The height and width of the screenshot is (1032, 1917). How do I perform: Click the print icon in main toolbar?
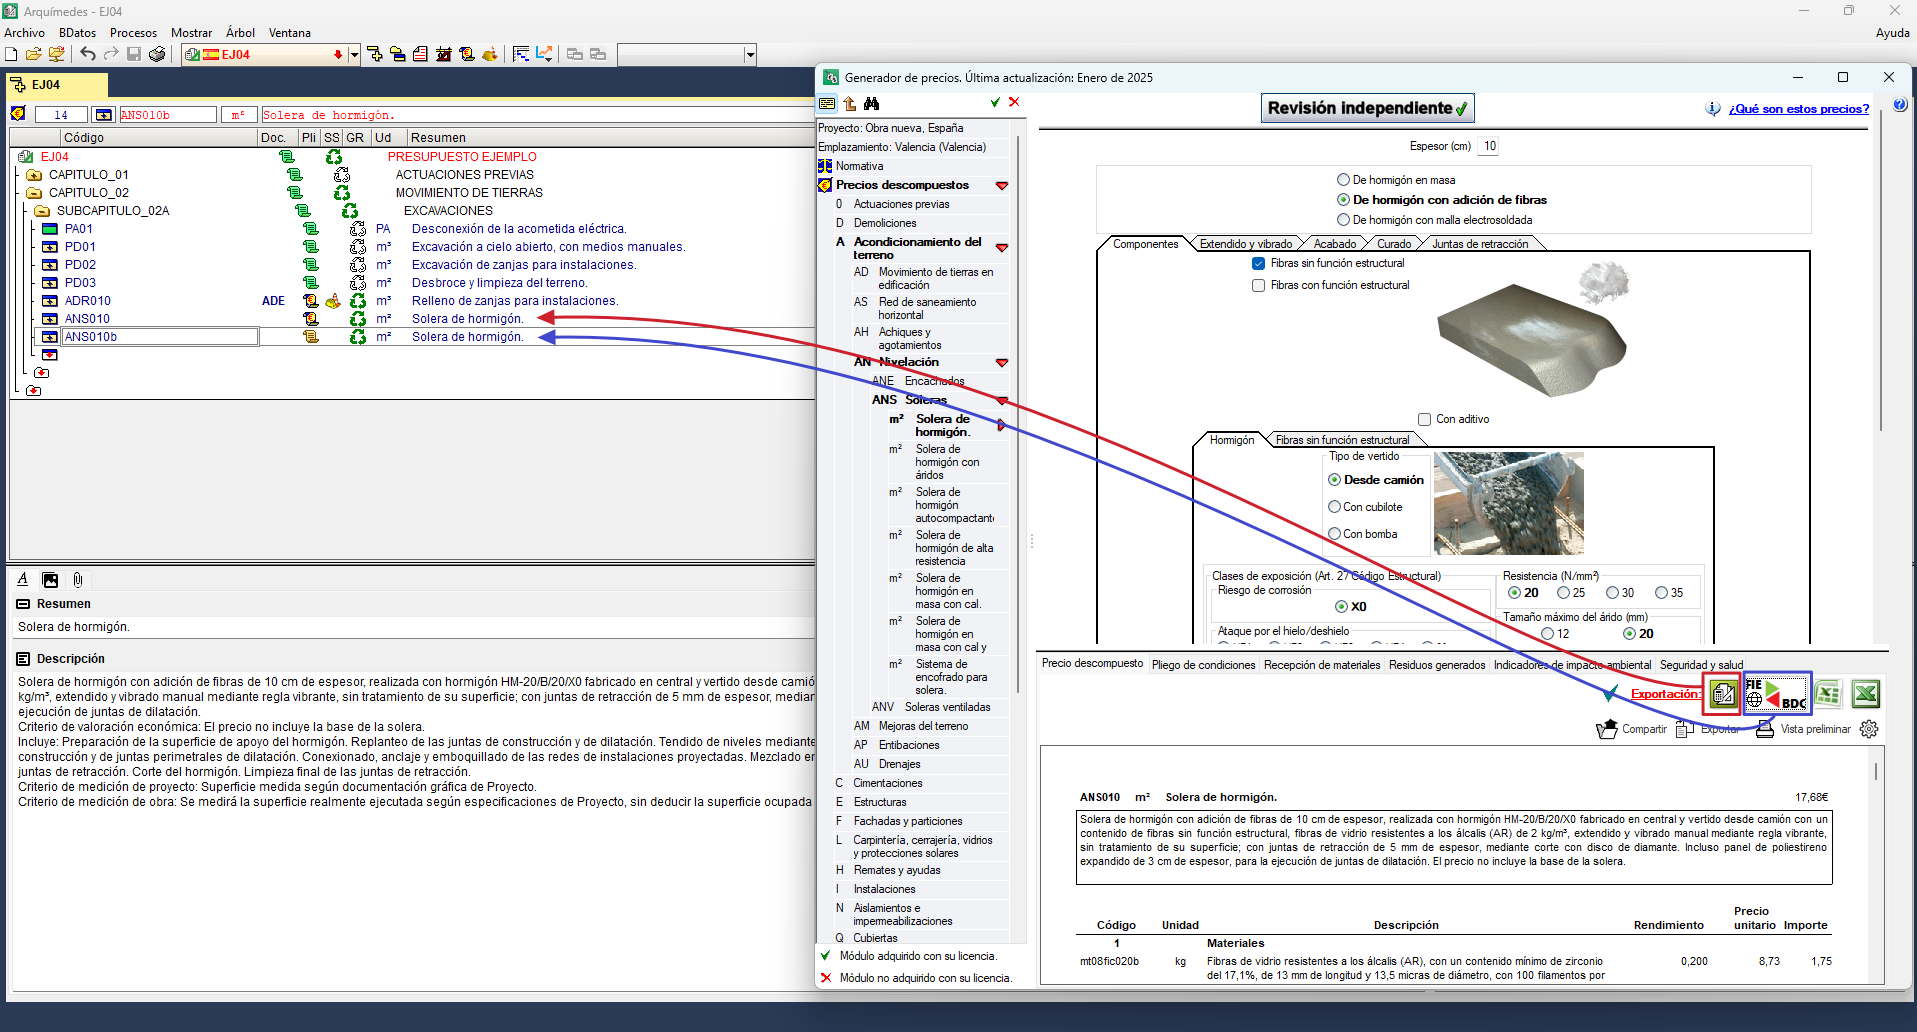tap(157, 54)
